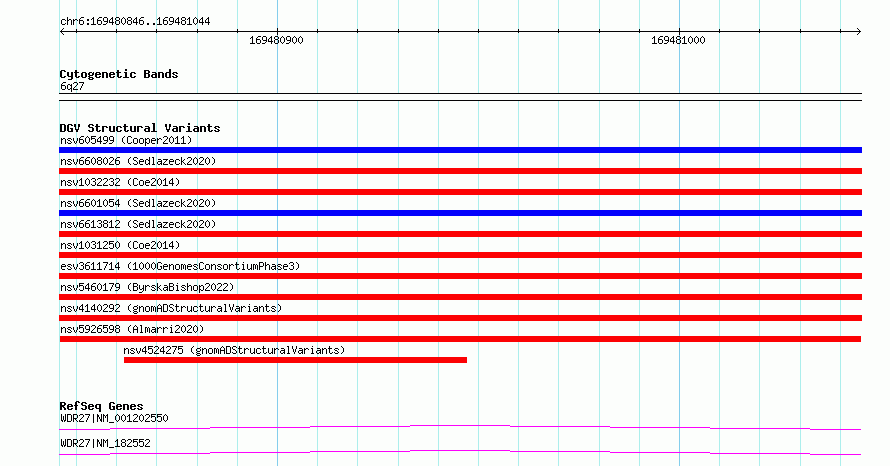Select the red bar under nsv5460179
890x466 pixels.
460,297
